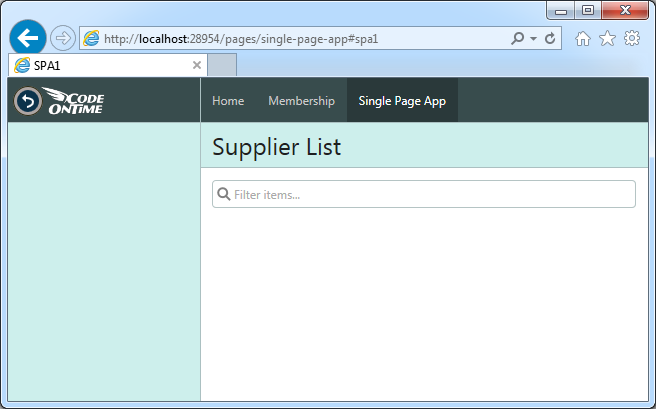Open favorites star icon

(607, 38)
